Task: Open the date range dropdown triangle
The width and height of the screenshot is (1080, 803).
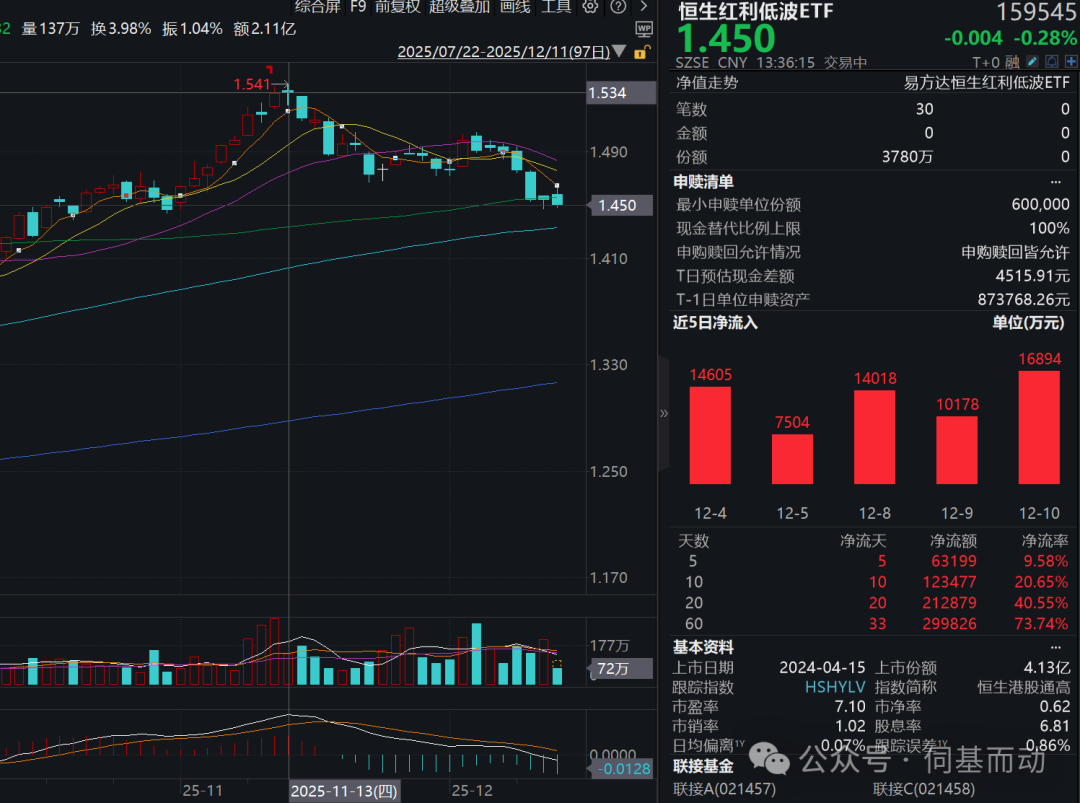Action: 618,51
